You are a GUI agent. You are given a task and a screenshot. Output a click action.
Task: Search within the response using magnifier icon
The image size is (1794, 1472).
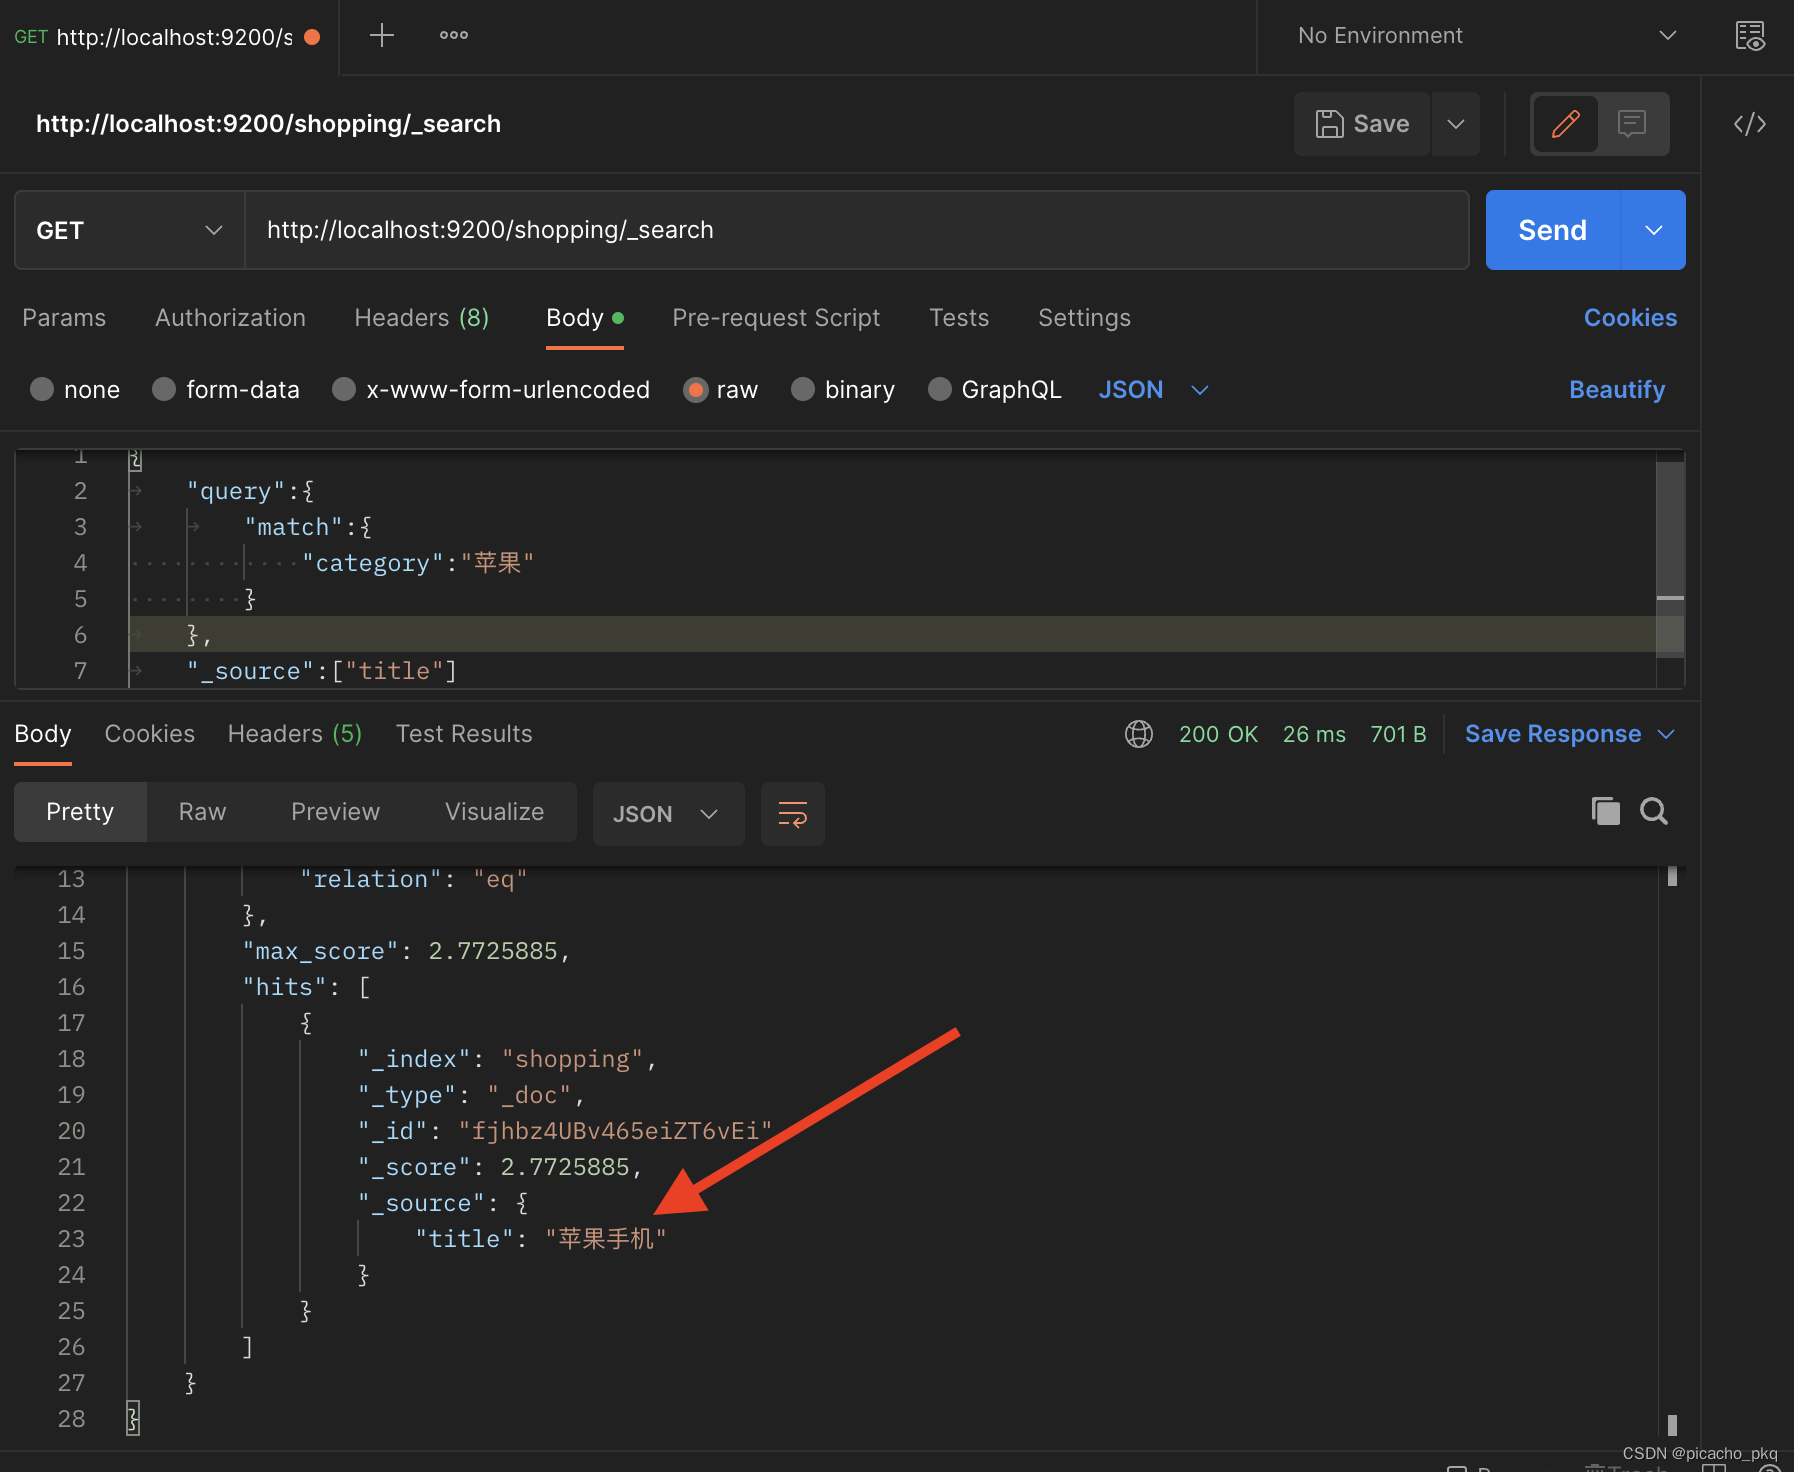tap(1654, 811)
